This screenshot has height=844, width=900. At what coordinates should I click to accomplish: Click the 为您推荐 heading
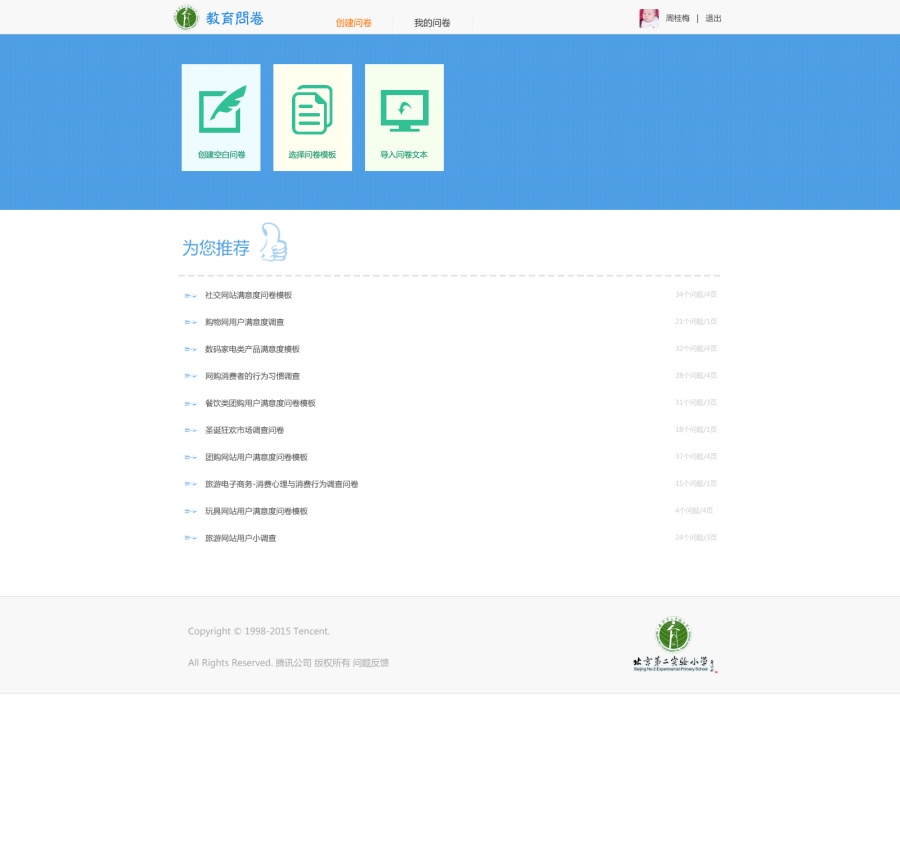(x=216, y=248)
